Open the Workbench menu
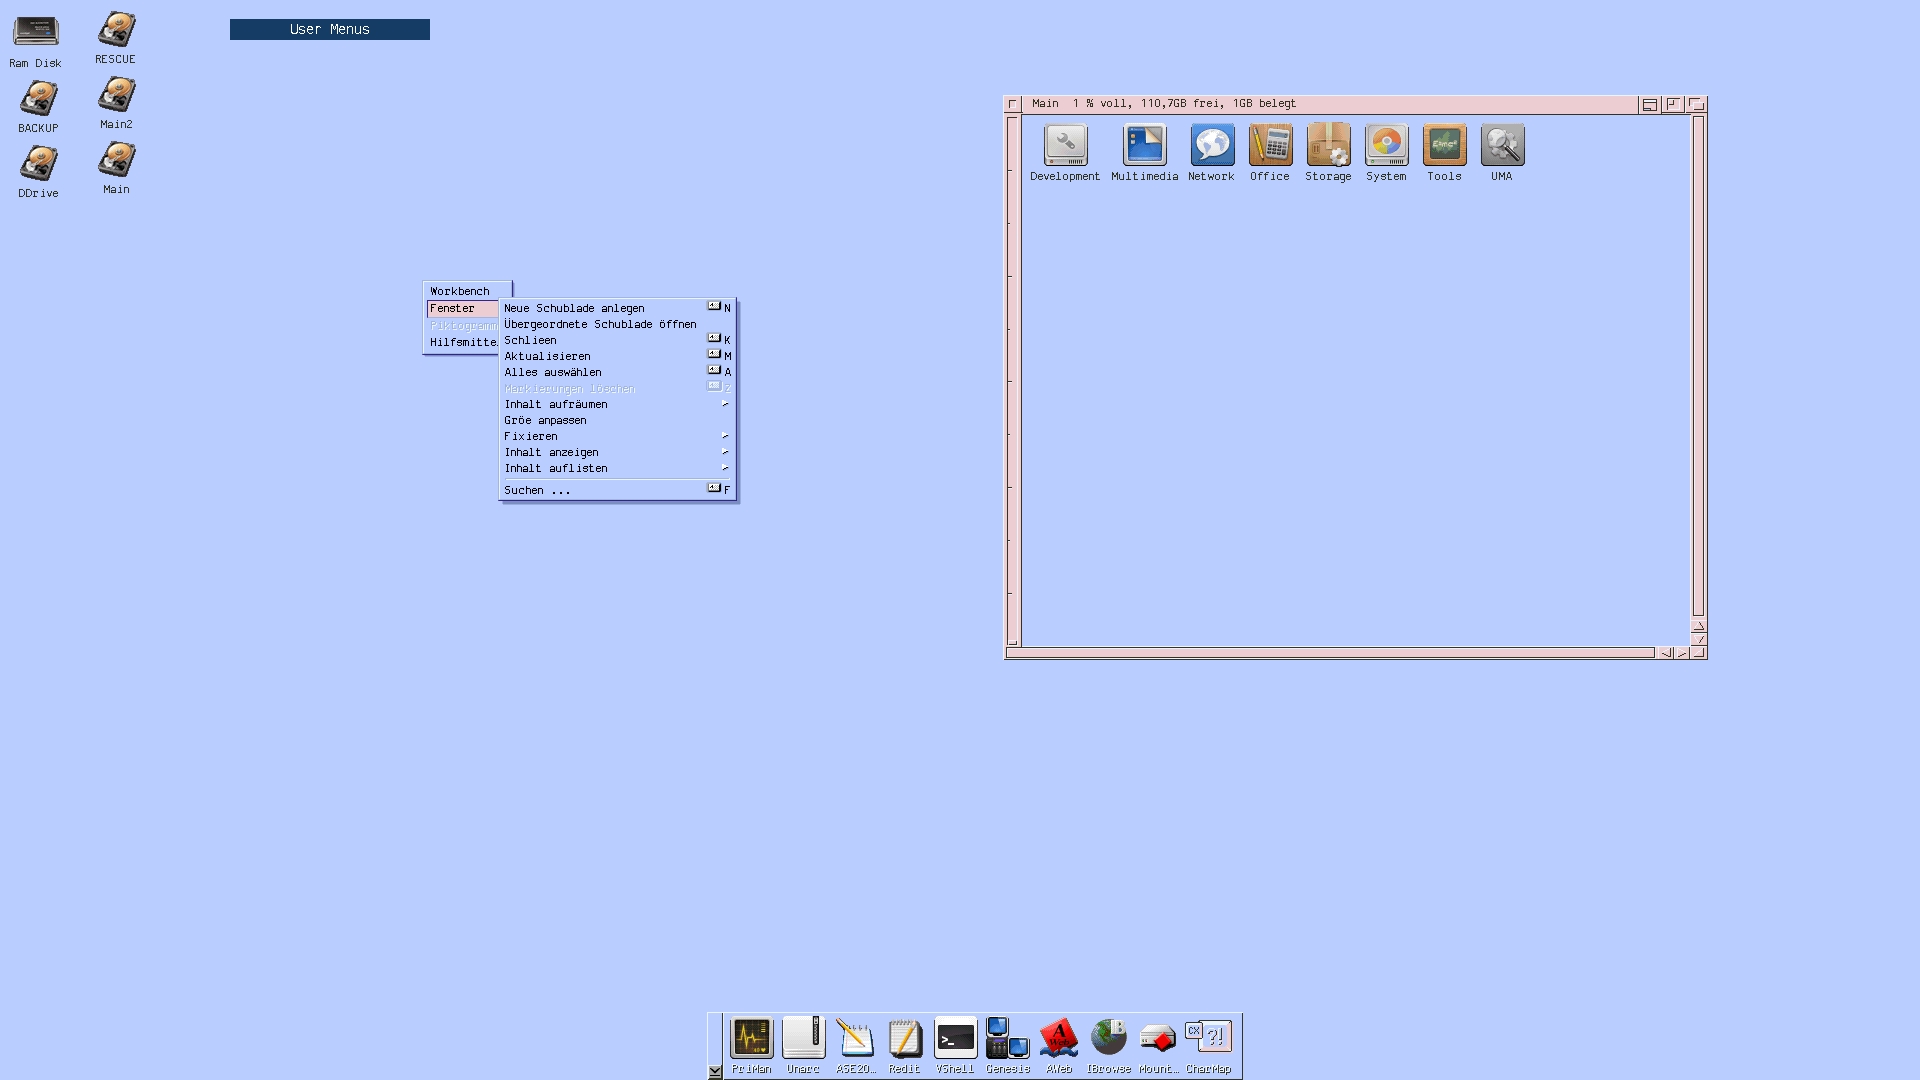Screen dimensions: 1920x1080 (460, 291)
